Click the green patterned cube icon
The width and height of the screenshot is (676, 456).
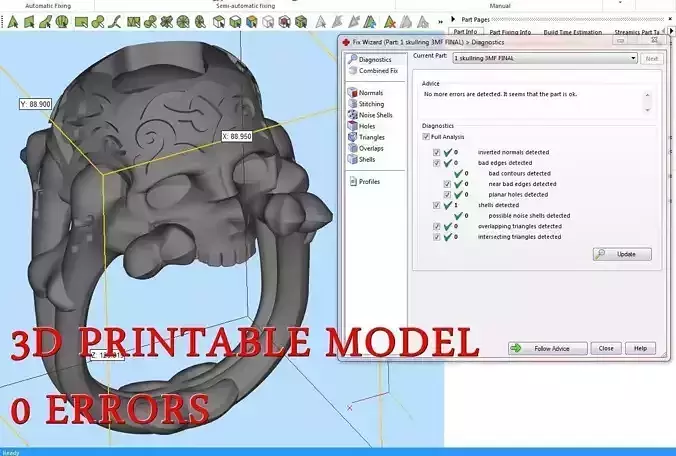coord(301,22)
